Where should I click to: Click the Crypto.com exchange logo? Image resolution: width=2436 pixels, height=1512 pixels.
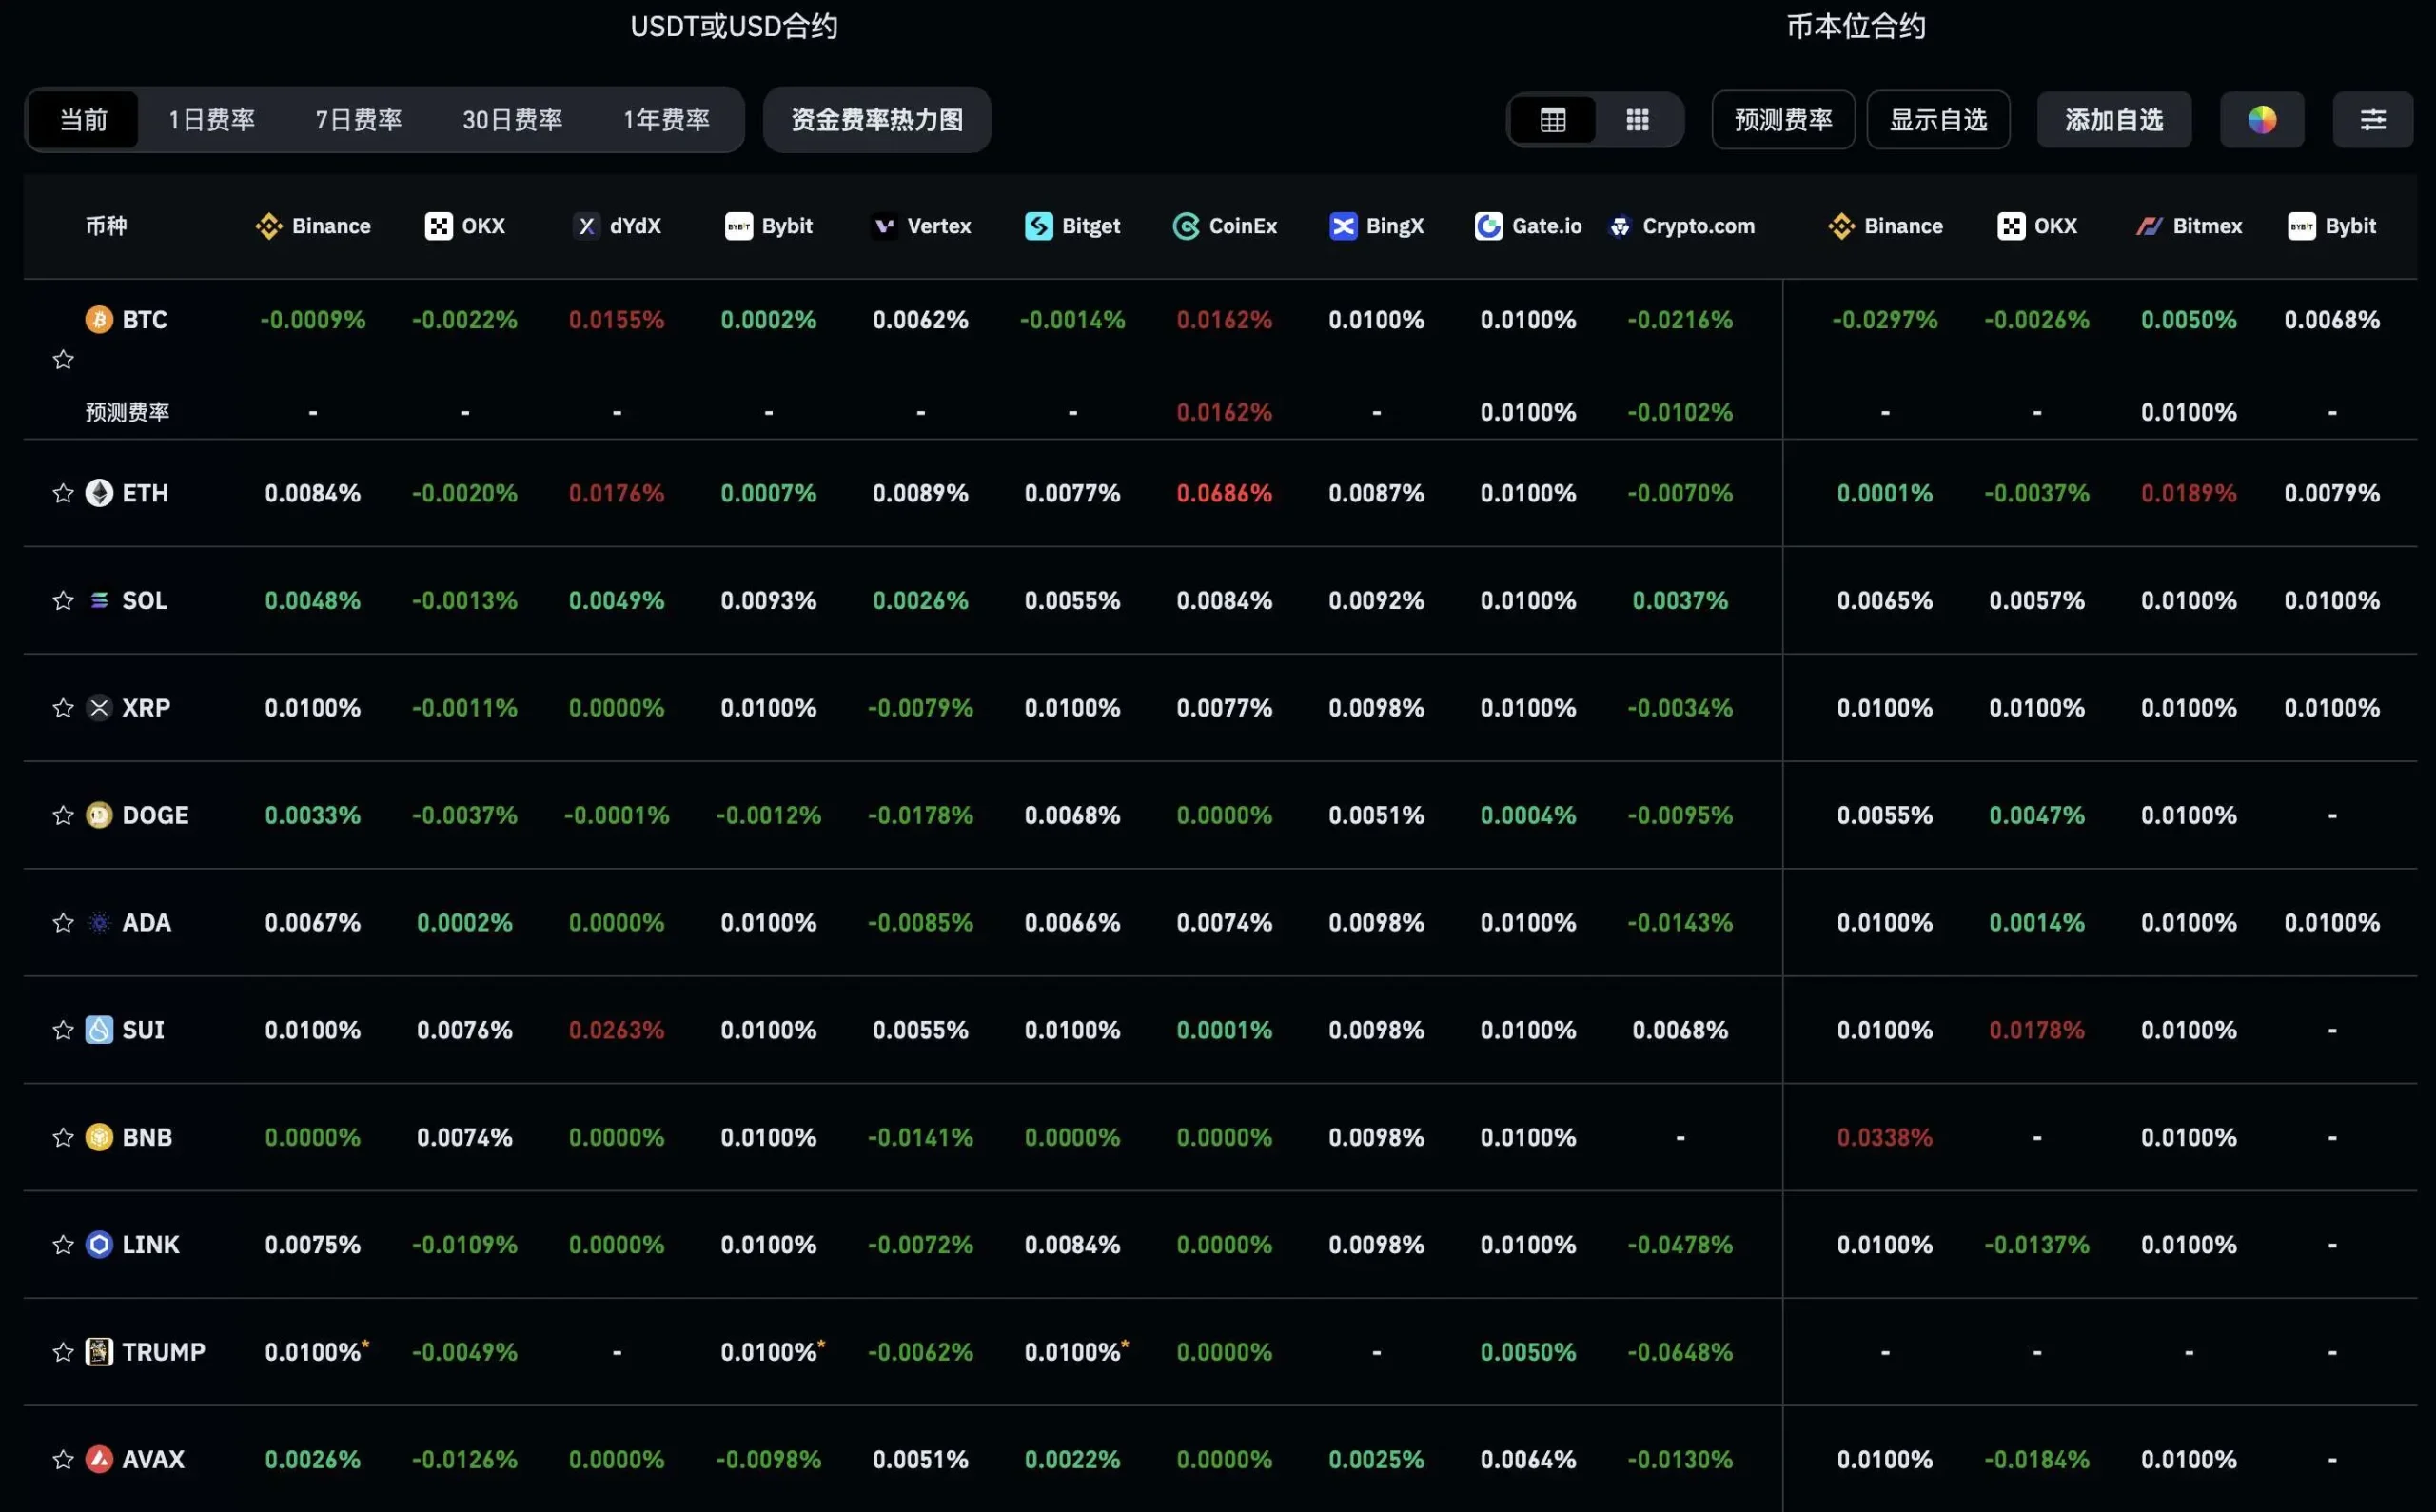click(1619, 226)
